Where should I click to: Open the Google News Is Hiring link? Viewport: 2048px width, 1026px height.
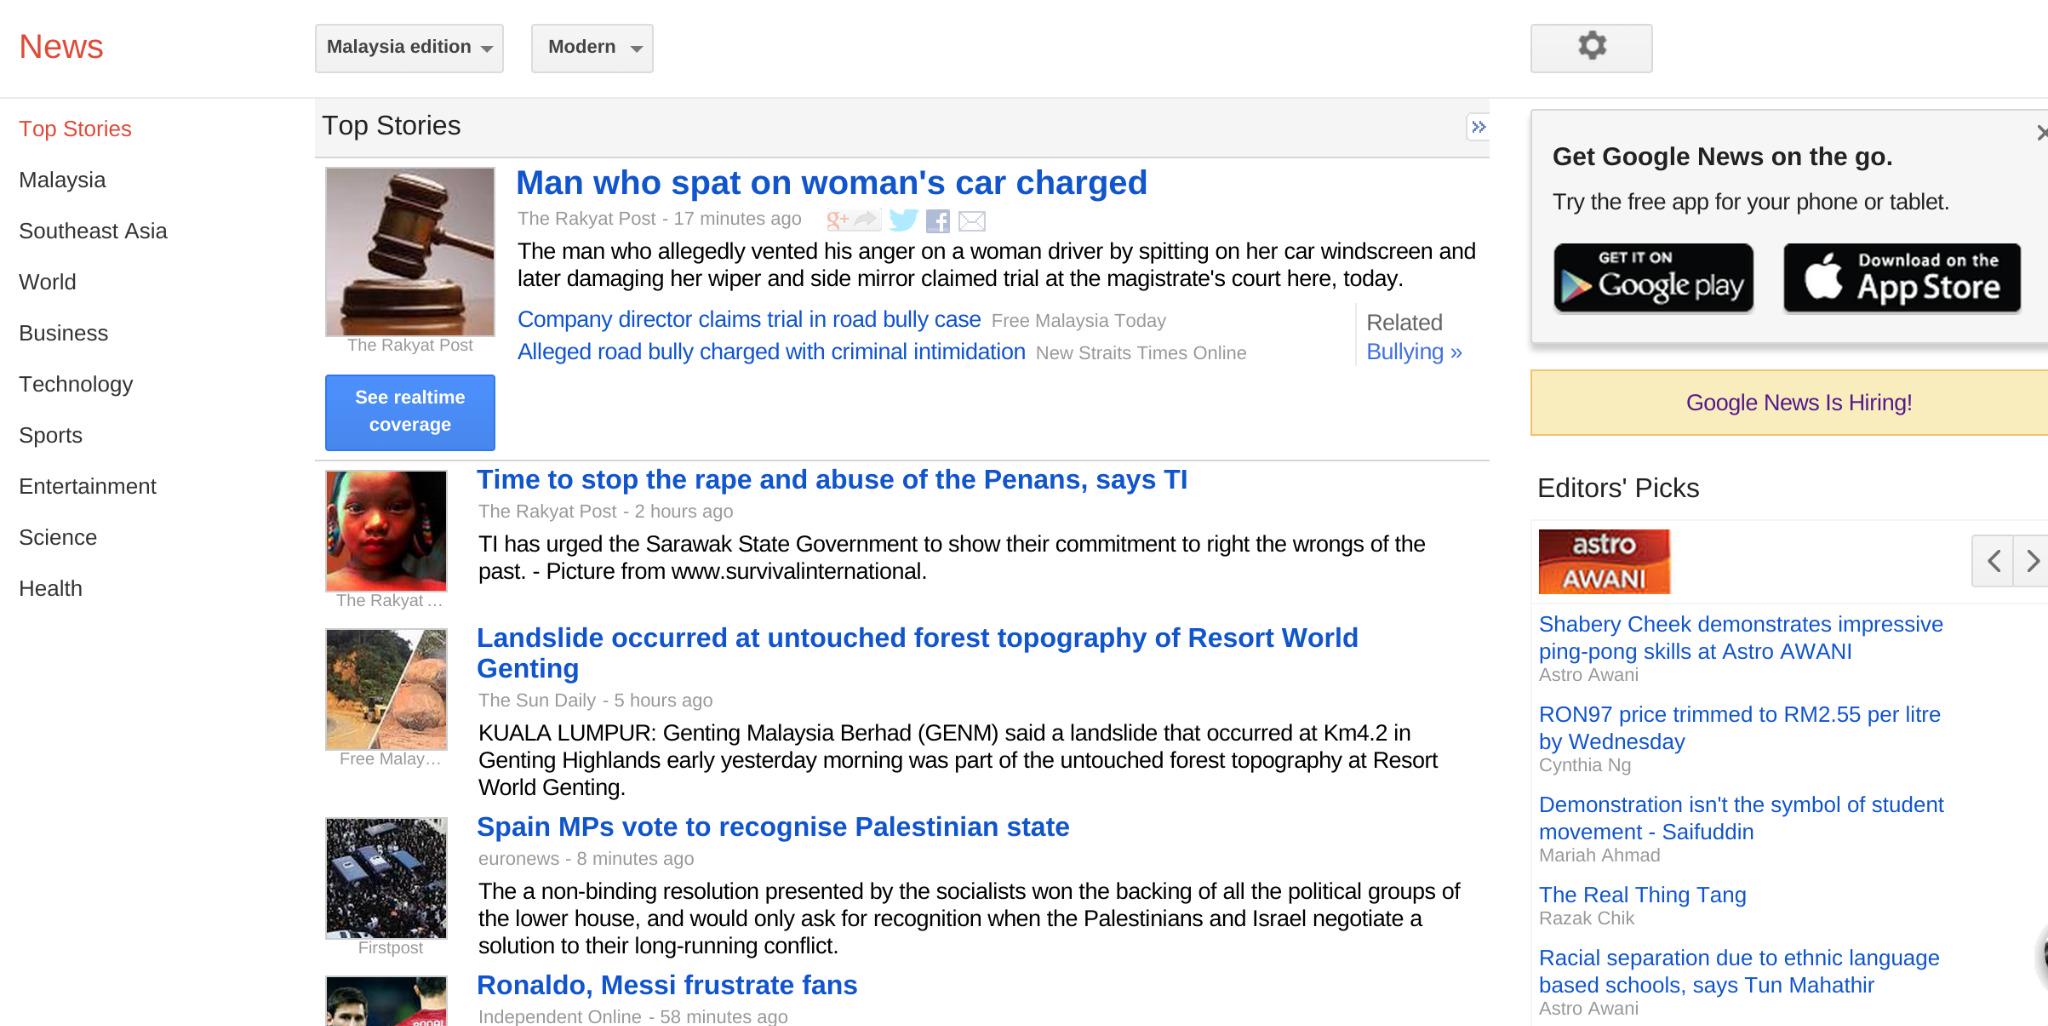[1798, 402]
